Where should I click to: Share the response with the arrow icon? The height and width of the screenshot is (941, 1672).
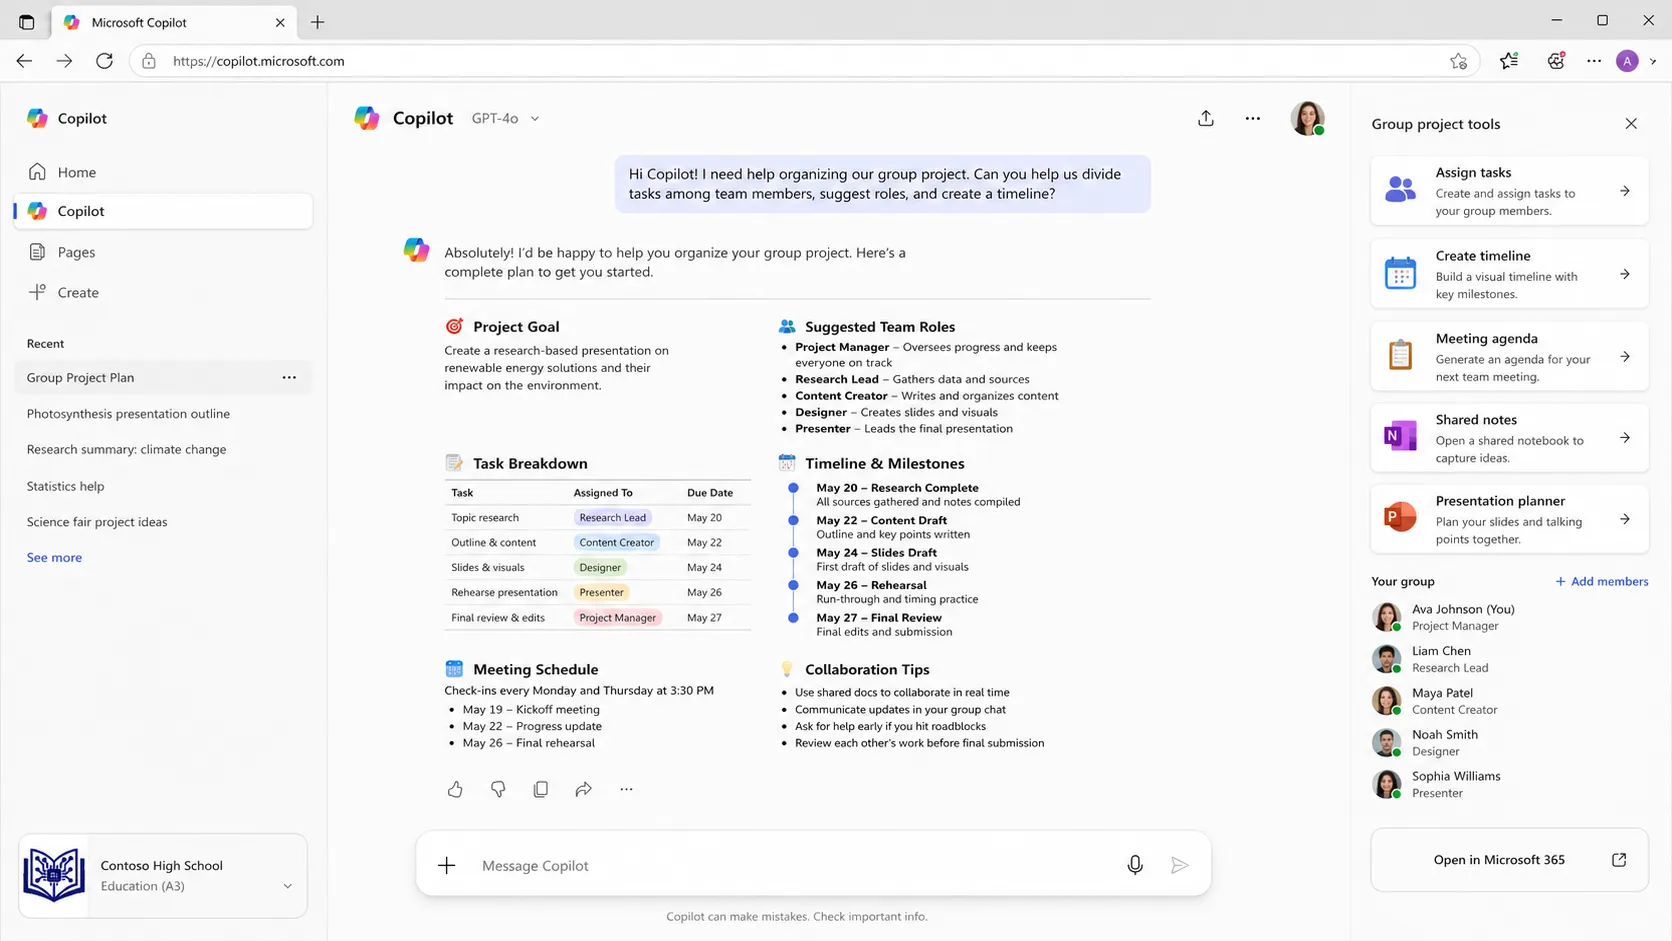584,789
